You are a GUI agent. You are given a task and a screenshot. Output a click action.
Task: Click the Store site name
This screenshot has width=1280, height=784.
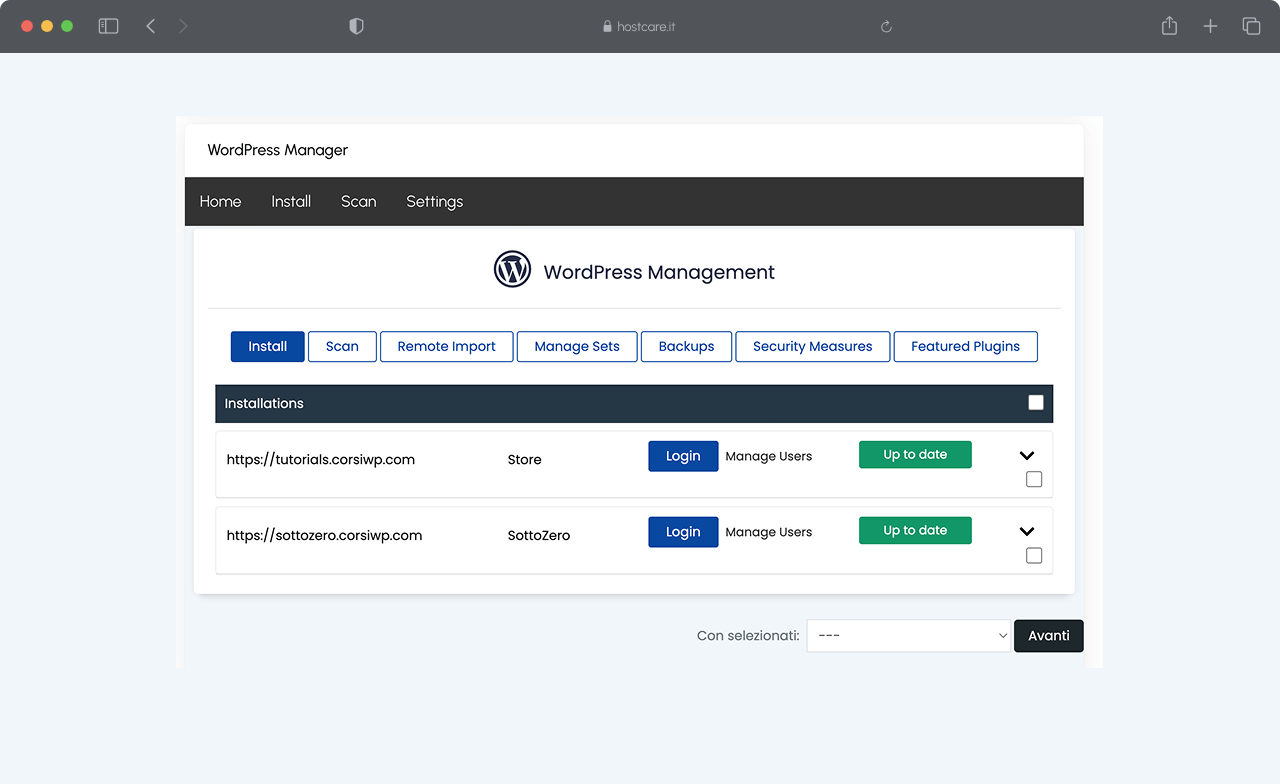pyautogui.click(x=525, y=460)
